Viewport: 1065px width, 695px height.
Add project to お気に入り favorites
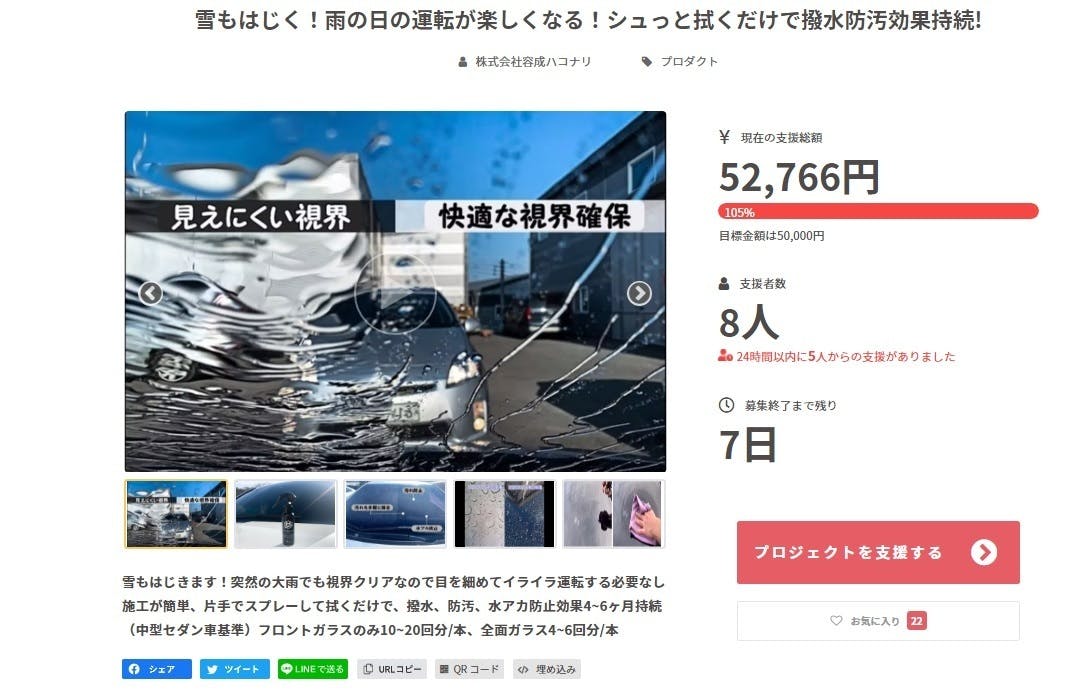878,621
